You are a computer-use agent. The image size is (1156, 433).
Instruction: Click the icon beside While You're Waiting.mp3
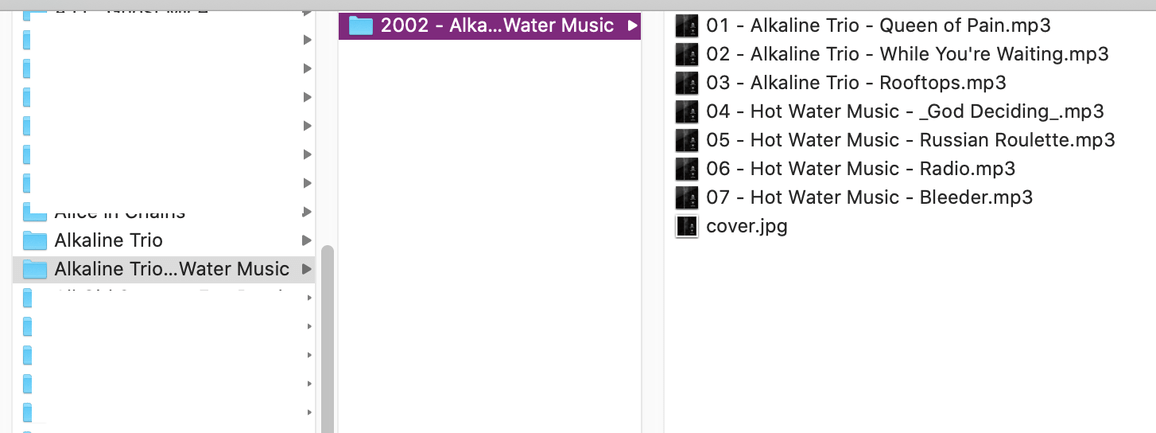[686, 54]
